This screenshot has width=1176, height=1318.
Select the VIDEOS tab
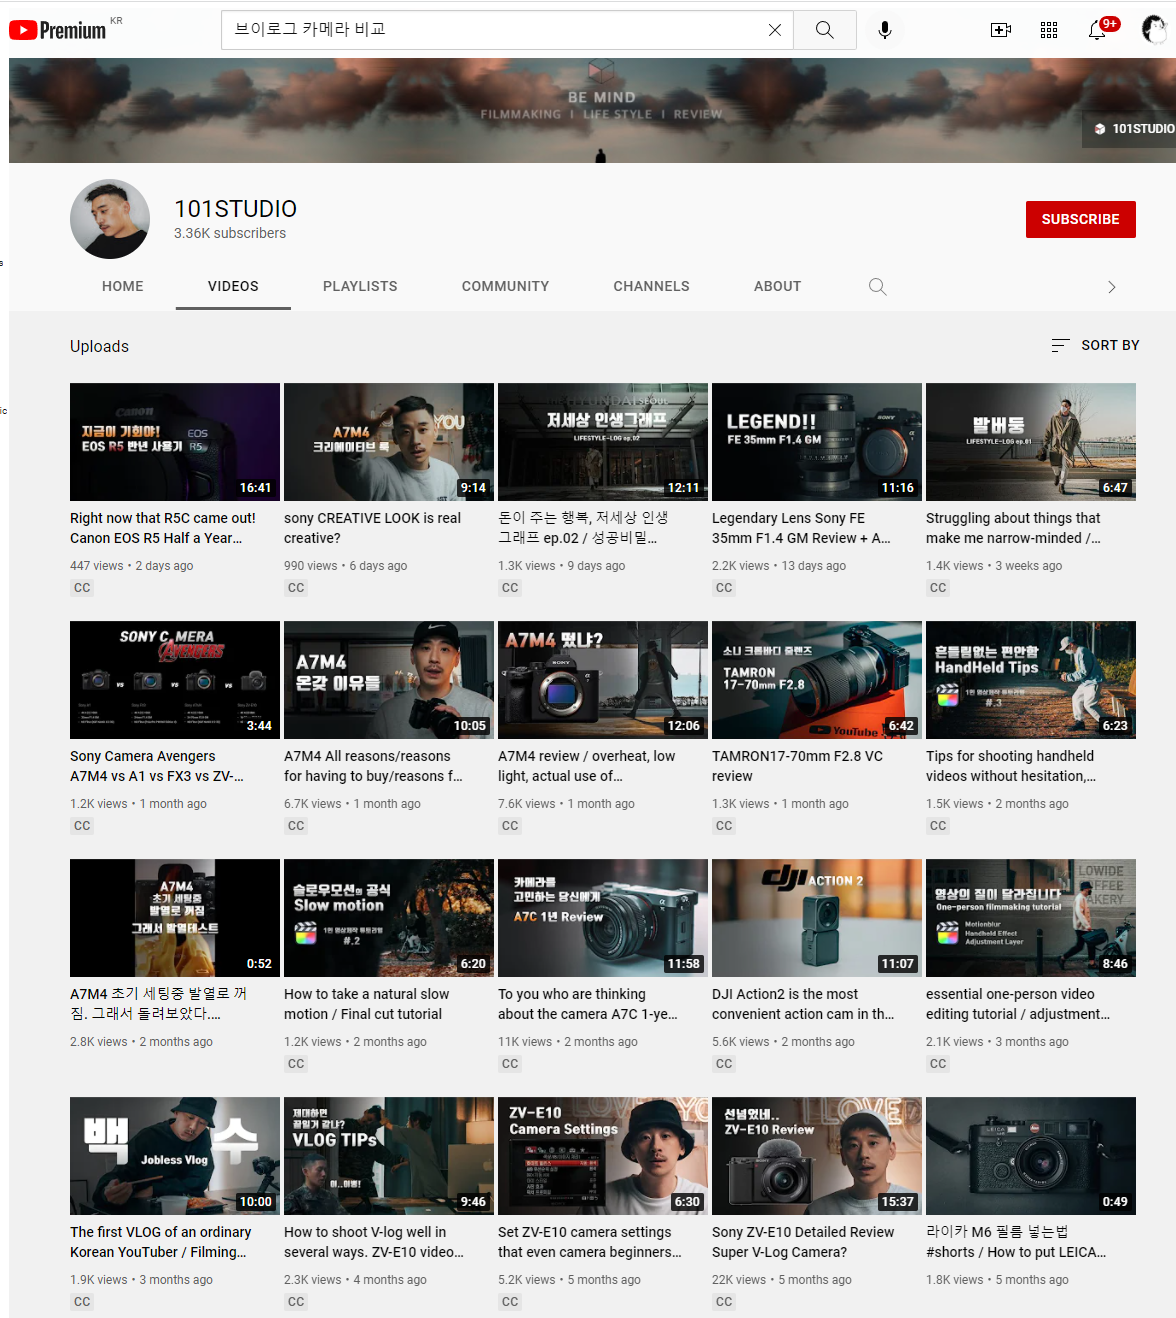click(233, 286)
